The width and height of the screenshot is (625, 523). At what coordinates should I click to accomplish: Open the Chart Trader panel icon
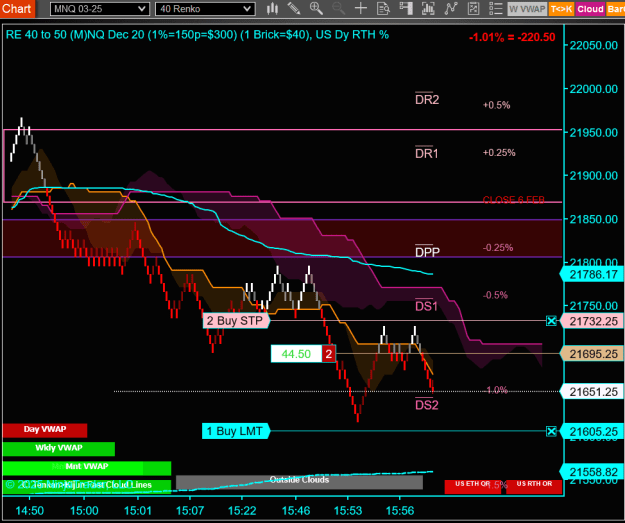[x=406, y=8]
